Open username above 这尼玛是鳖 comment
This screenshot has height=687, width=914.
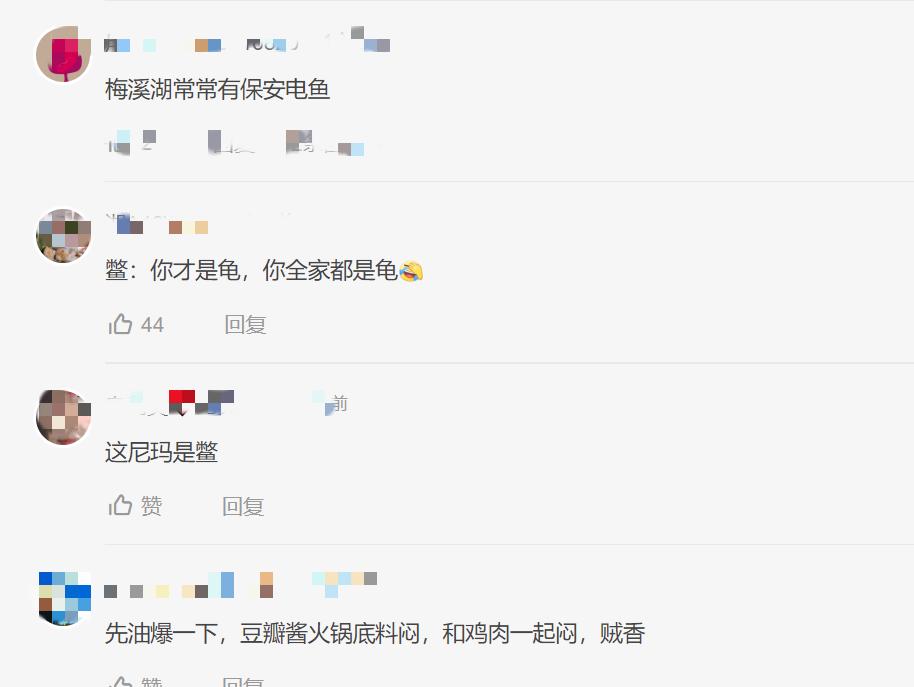[x=171, y=403]
